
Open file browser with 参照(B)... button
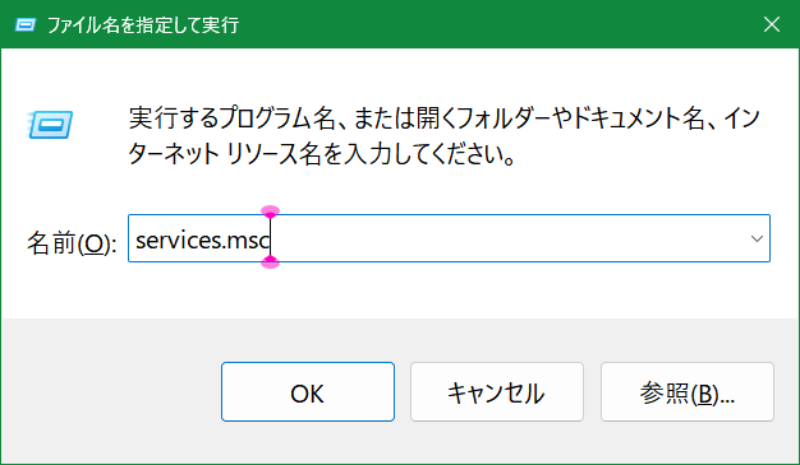pos(687,393)
